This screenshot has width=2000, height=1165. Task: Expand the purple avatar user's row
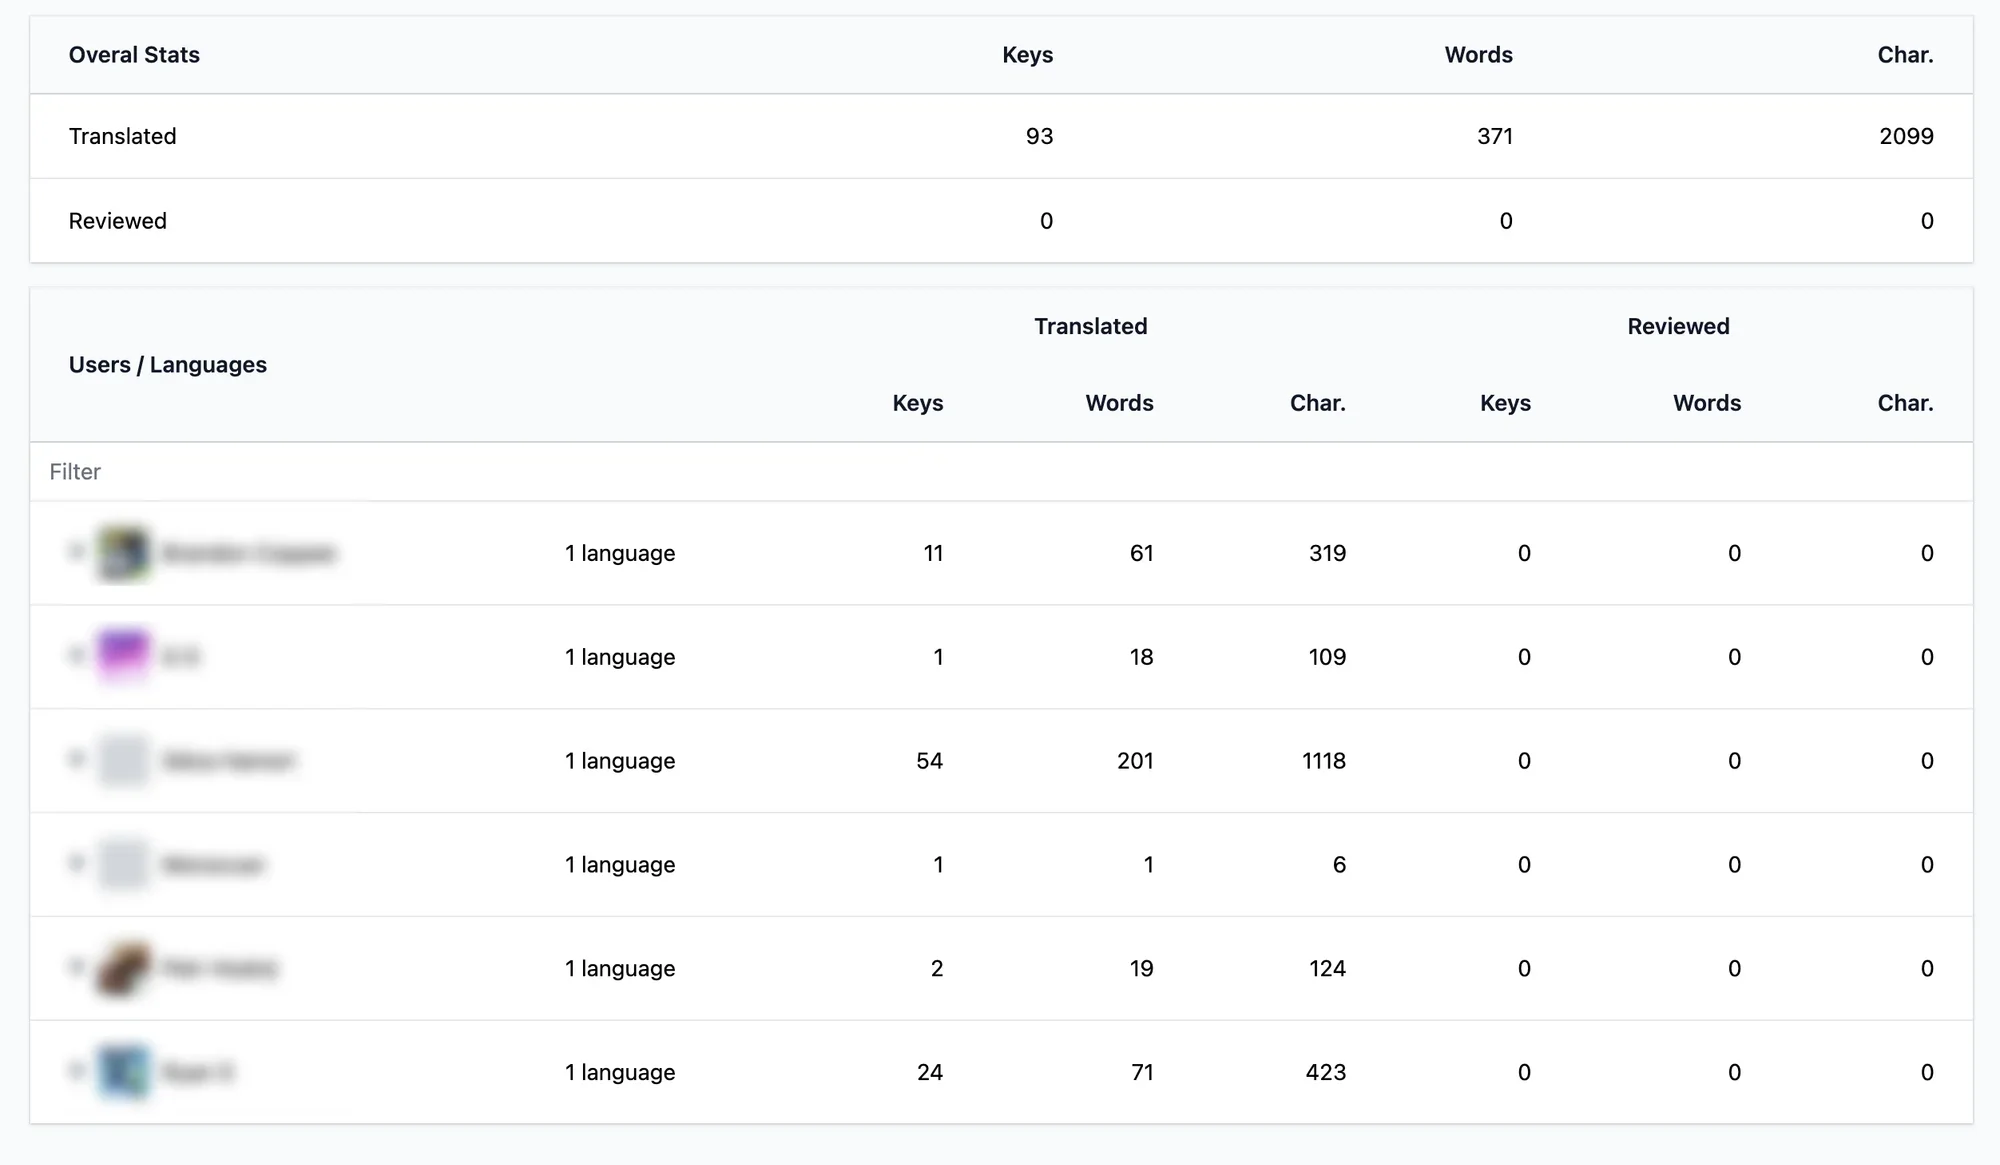(x=76, y=656)
